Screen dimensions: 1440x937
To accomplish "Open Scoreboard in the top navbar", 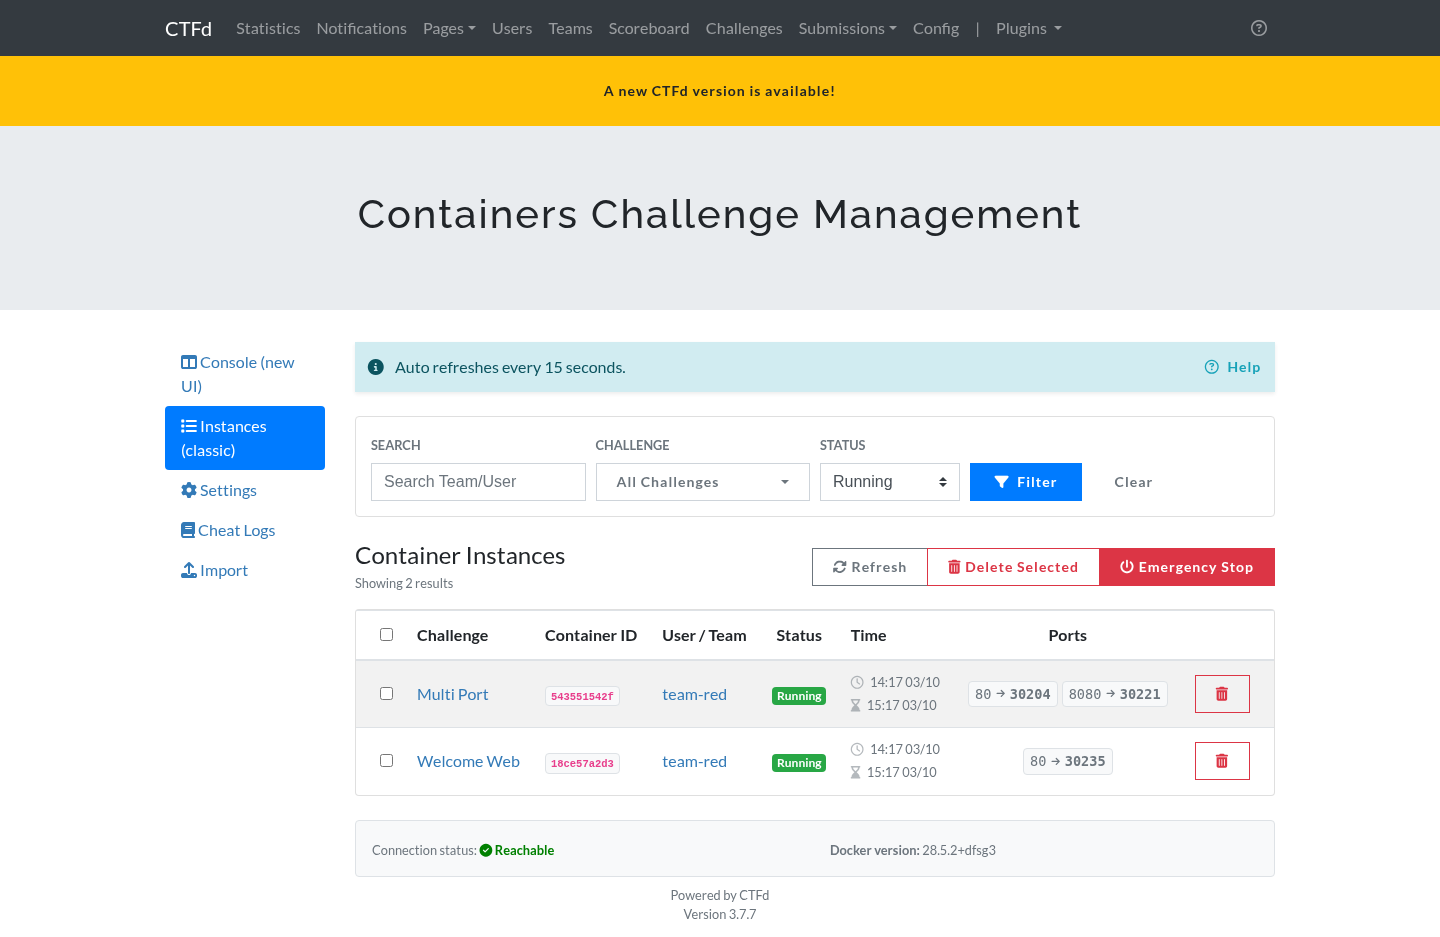I will (x=649, y=28).
